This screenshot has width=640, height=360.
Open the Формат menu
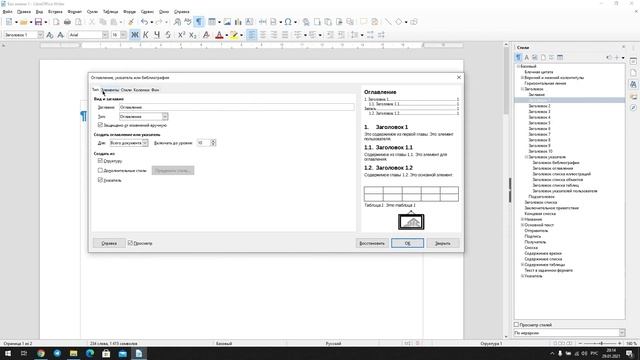[x=74, y=12]
